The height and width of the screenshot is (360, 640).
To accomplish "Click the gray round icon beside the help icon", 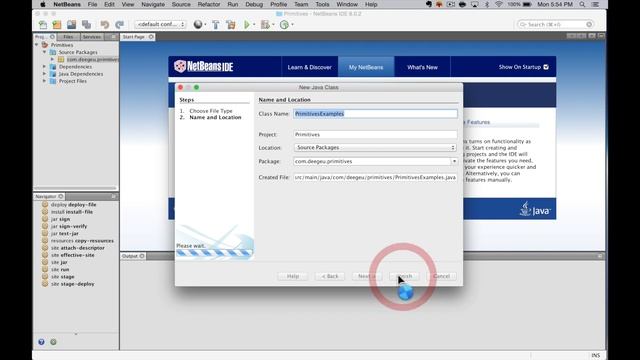I will pos(53,342).
